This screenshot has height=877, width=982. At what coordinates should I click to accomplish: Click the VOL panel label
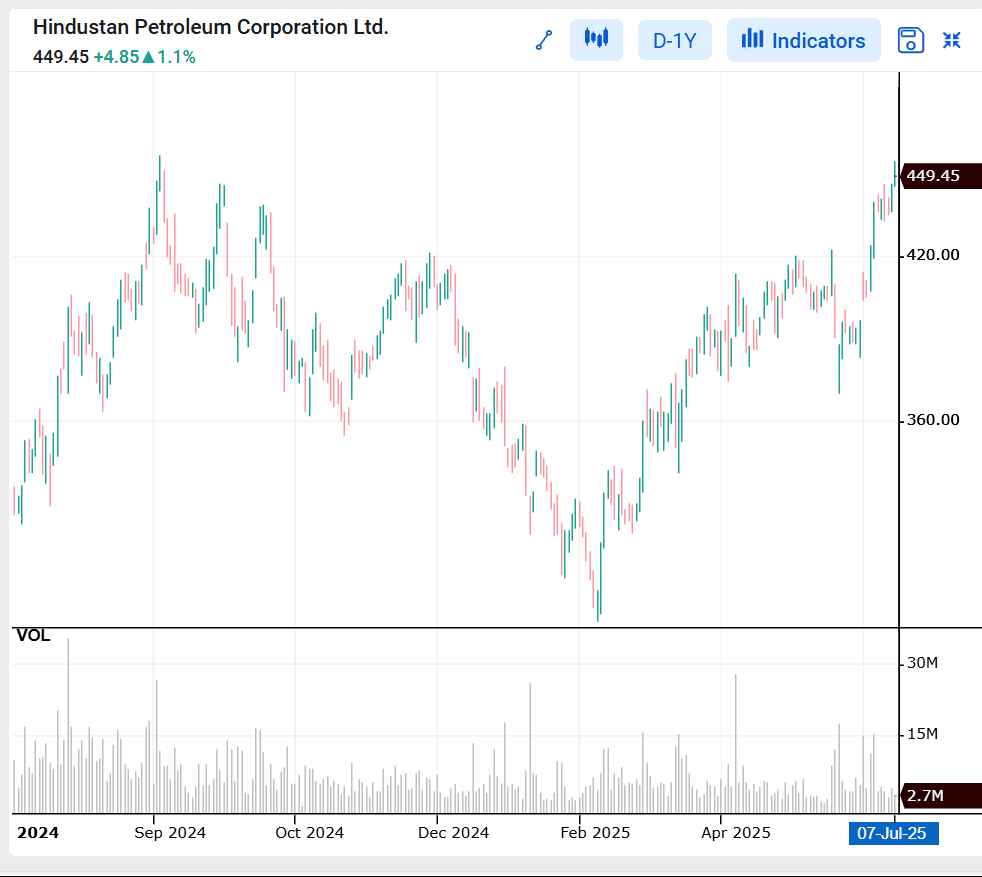point(33,636)
